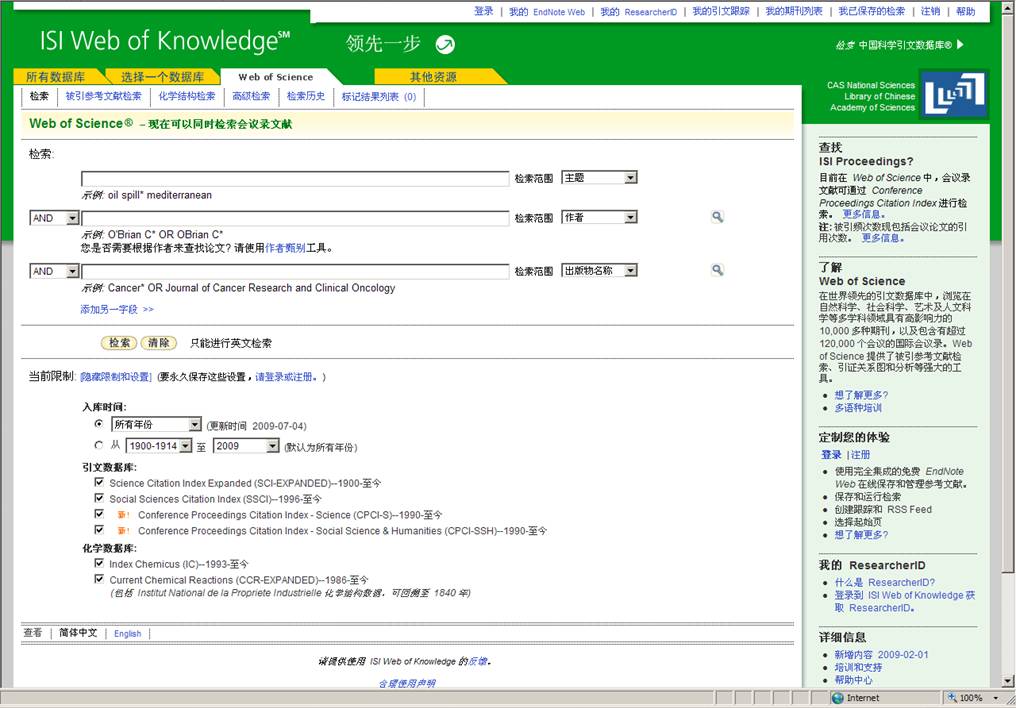Screen dimensions: 1016x708
Task: Open the 主题 search range dropdown
Action: [x=599, y=177]
